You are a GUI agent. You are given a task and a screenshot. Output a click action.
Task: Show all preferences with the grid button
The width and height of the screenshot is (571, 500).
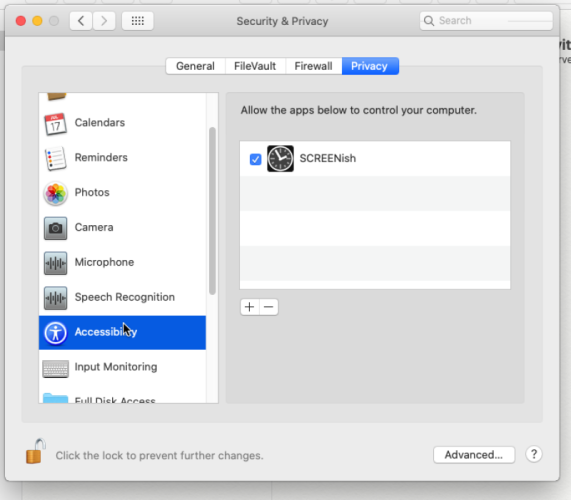coord(137,21)
